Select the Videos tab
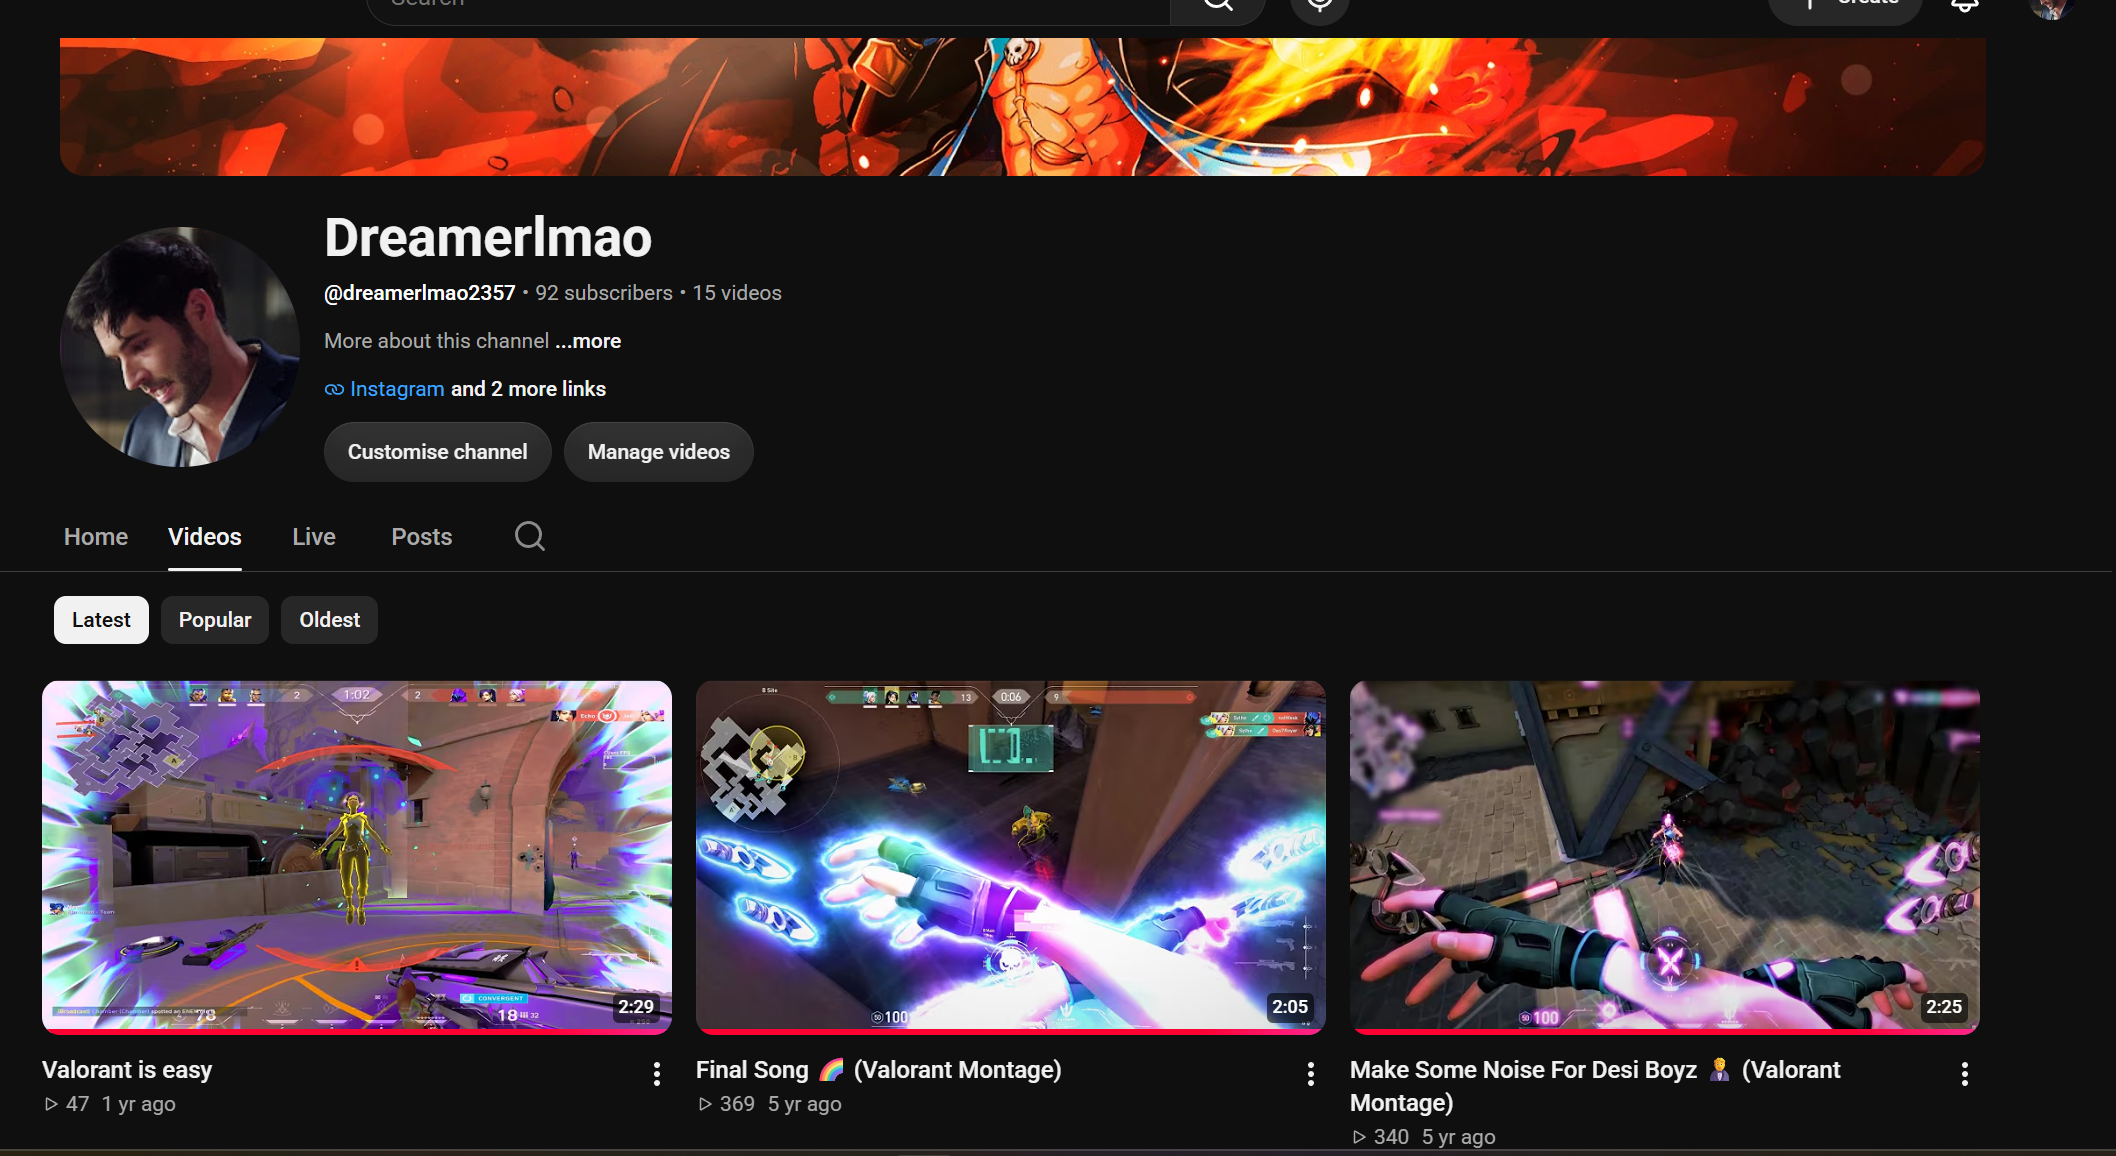 pyautogui.click(x=205, y=537)
